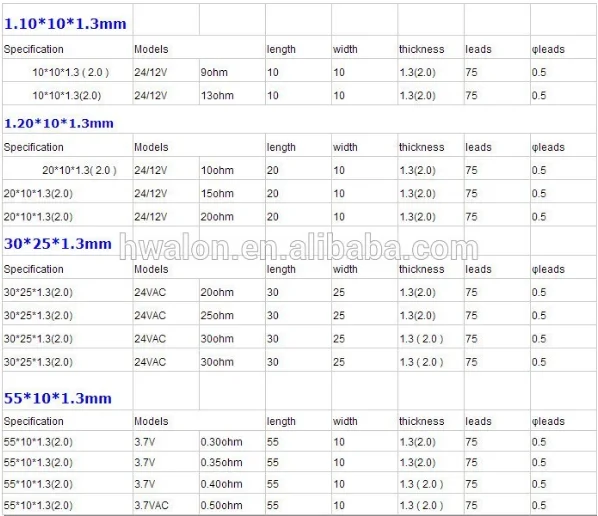Click the 1.10*10*1.3mm section heading
598x516 pixels.
tap(65, 24)
